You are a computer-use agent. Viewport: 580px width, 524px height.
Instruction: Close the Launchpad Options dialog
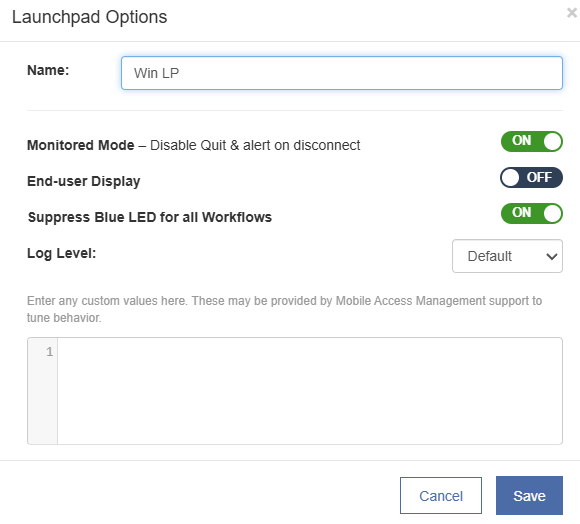tap(571, 13)
